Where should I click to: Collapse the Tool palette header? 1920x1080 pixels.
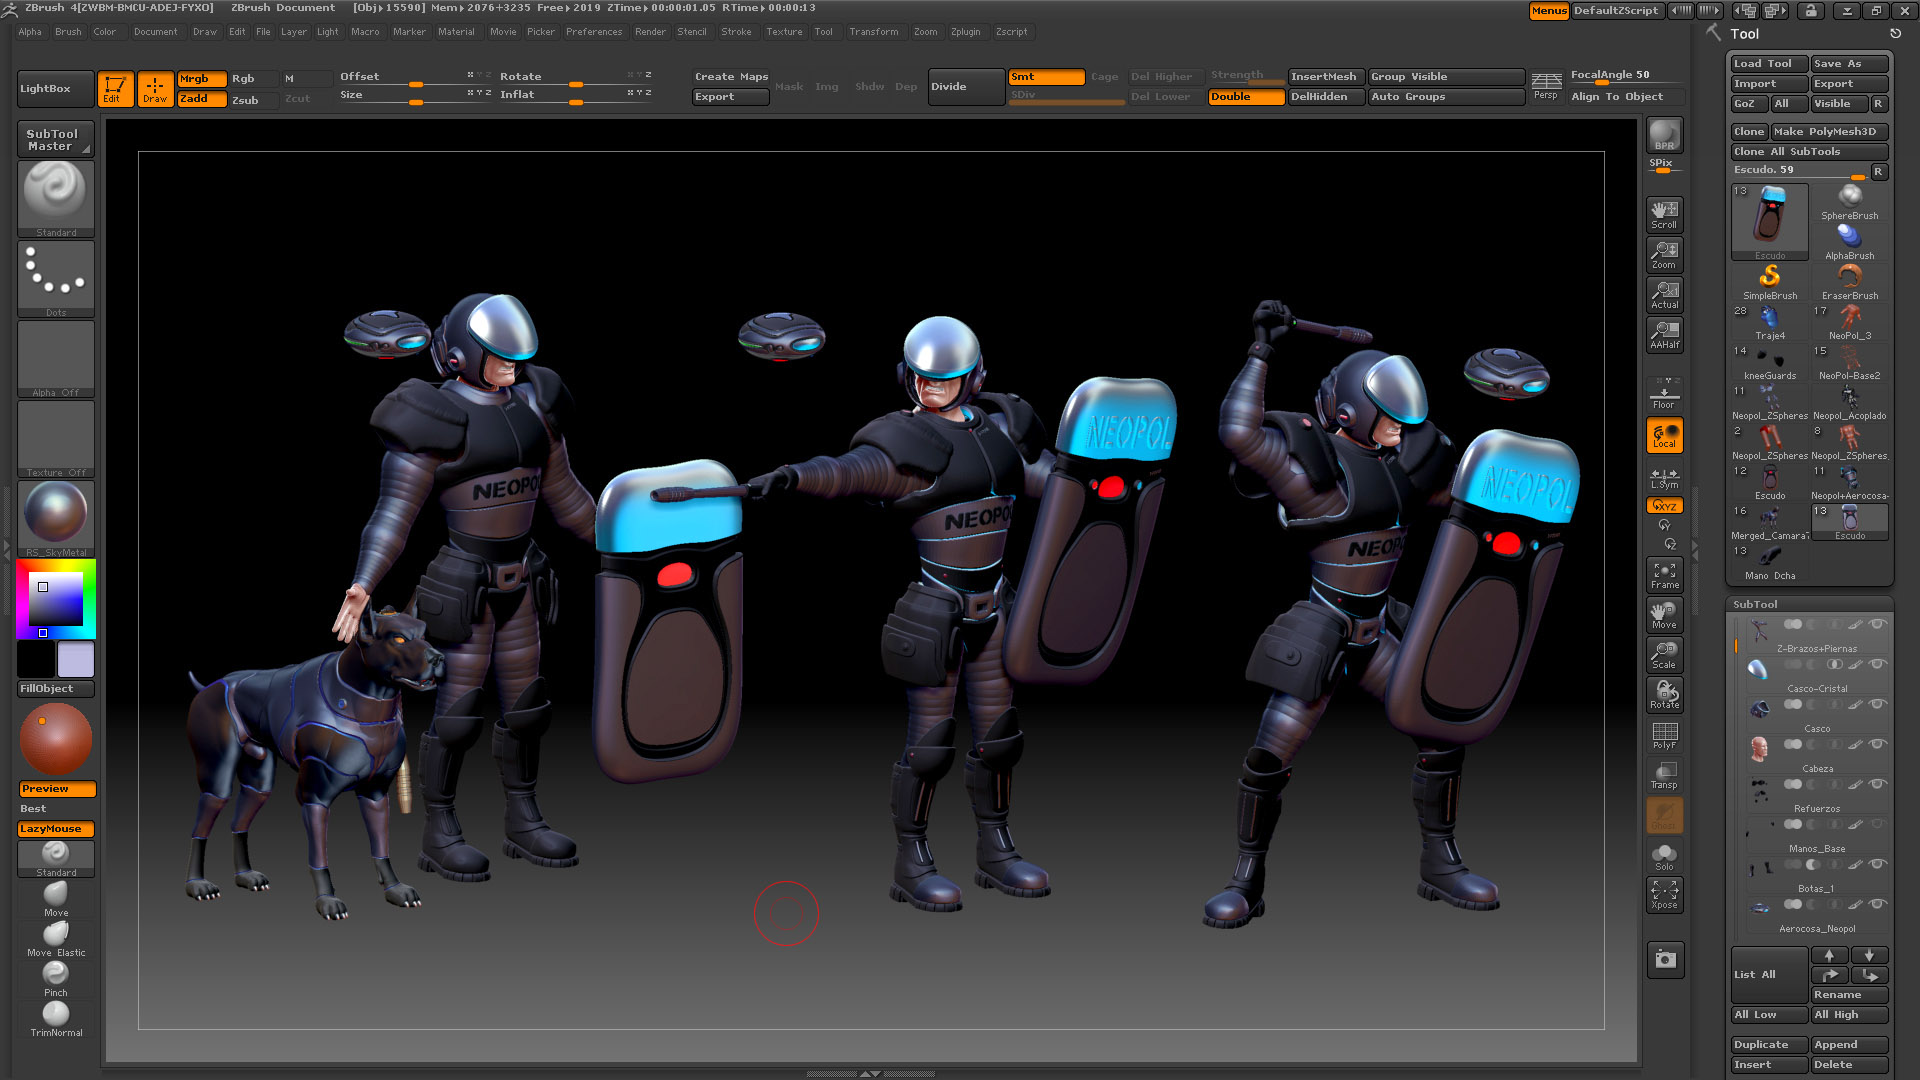pos(1744,34)
